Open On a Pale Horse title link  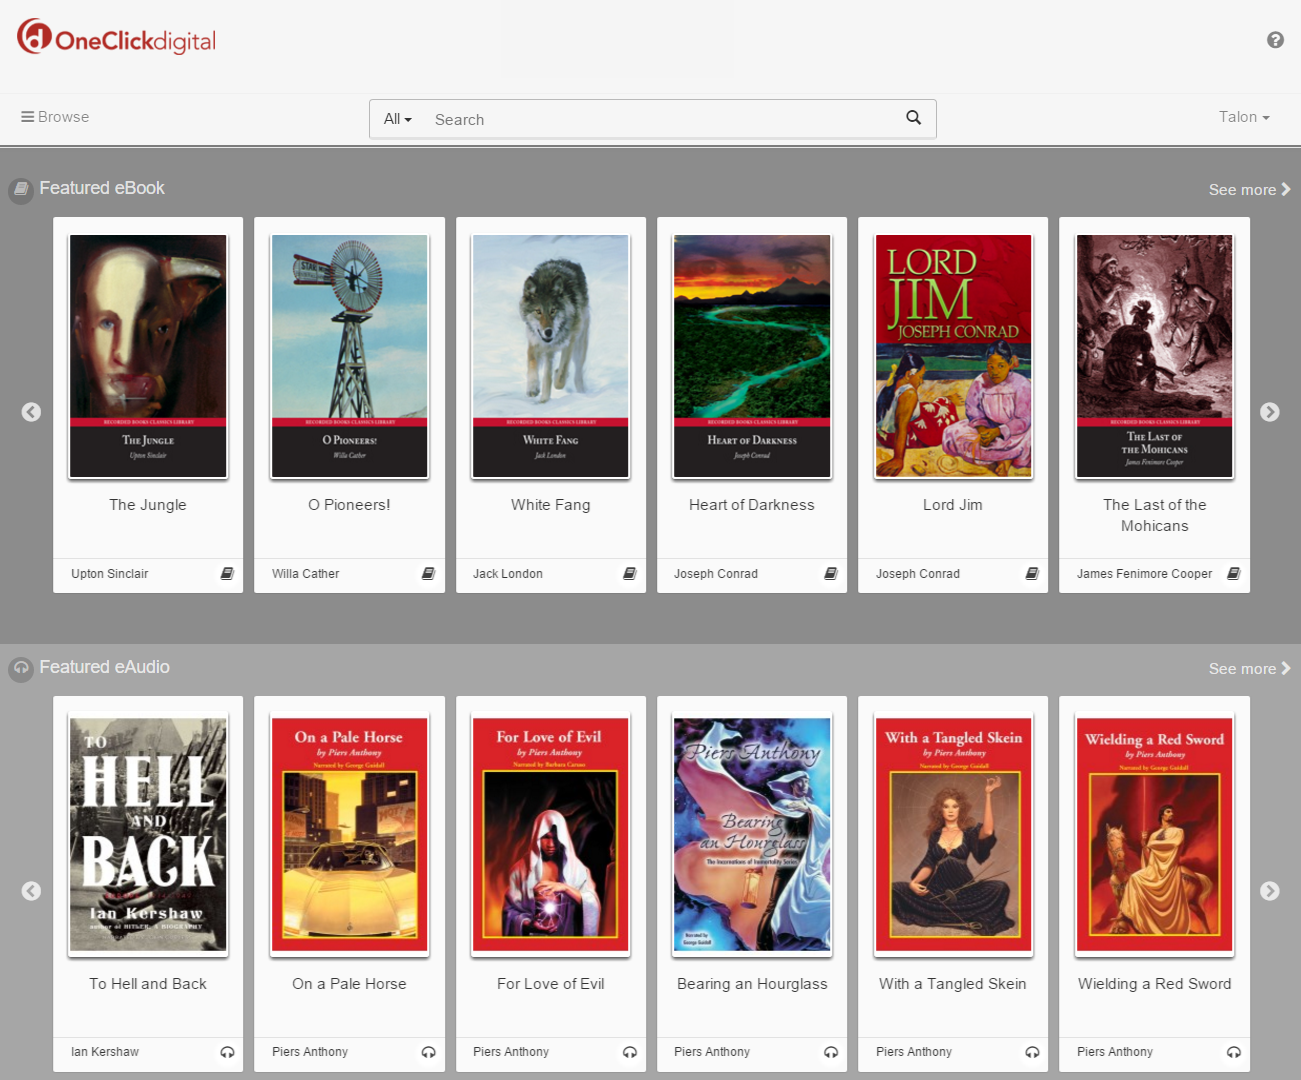click(349, 984)
